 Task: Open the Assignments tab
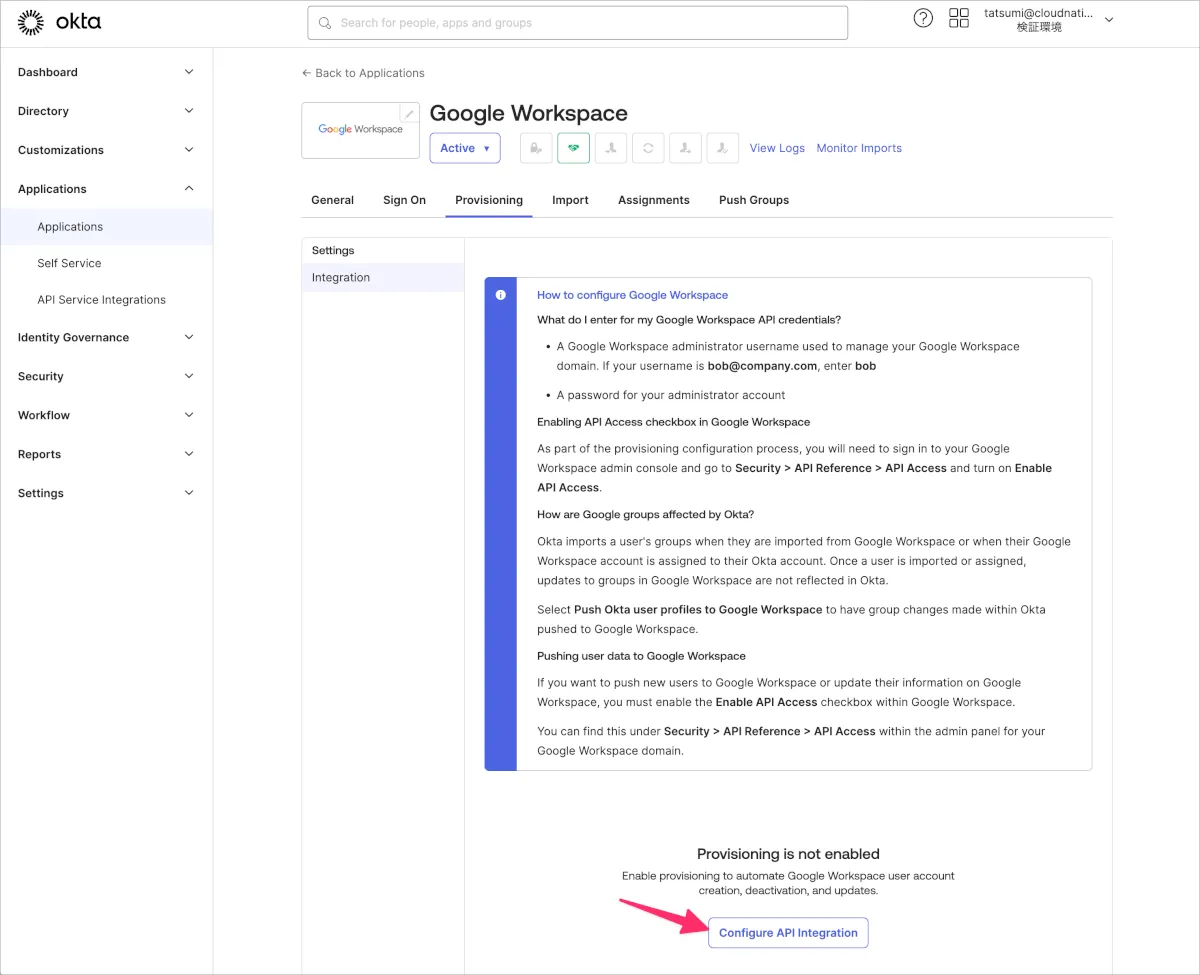click(x=654, y=200)
